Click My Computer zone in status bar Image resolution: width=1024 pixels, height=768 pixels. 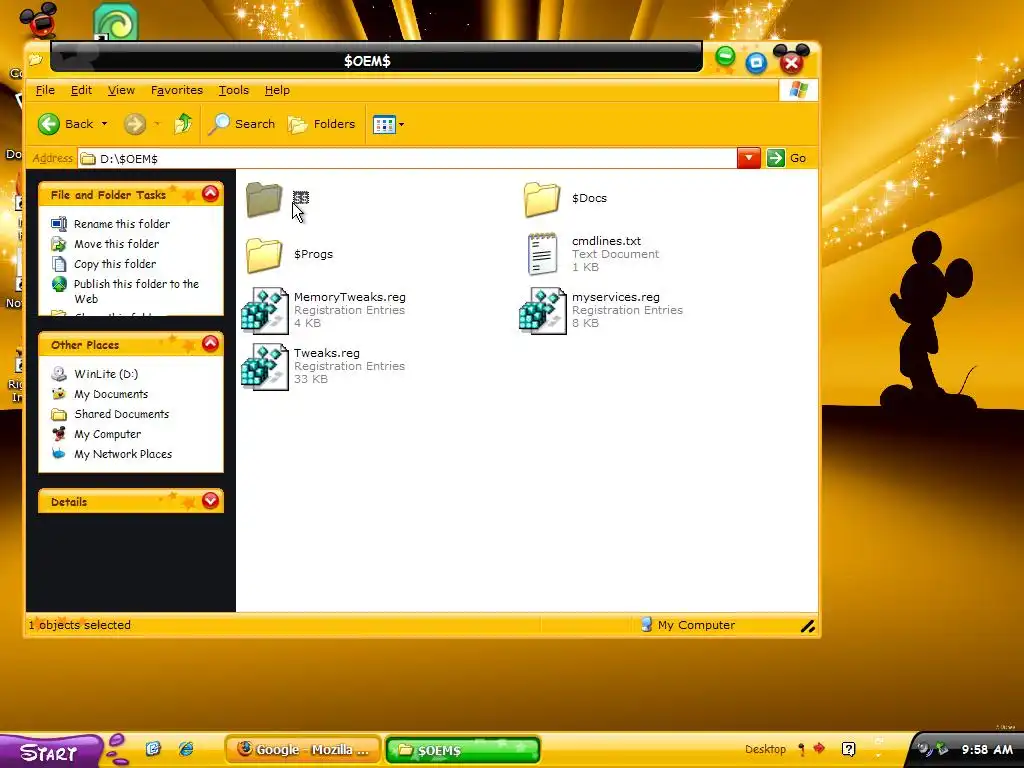point(687,625)
